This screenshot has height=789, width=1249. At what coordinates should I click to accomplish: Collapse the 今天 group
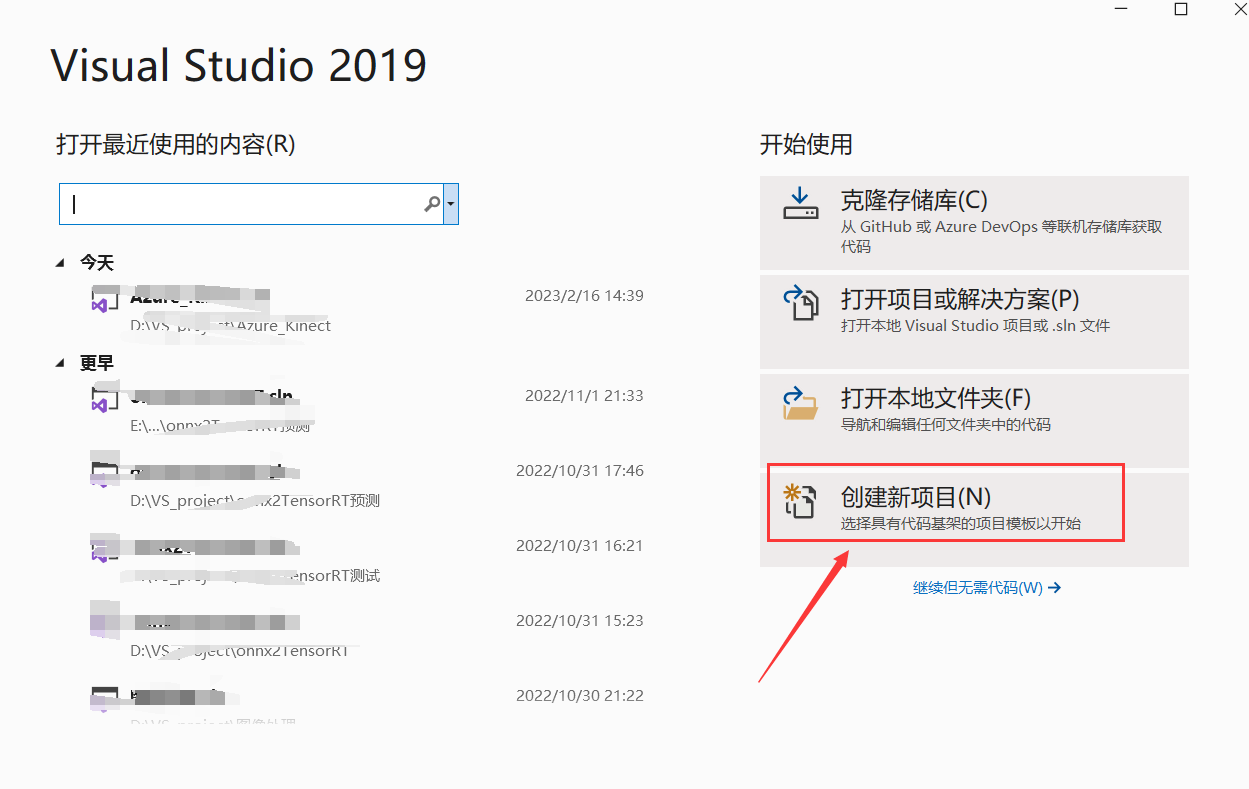click(x=62, y=263)
